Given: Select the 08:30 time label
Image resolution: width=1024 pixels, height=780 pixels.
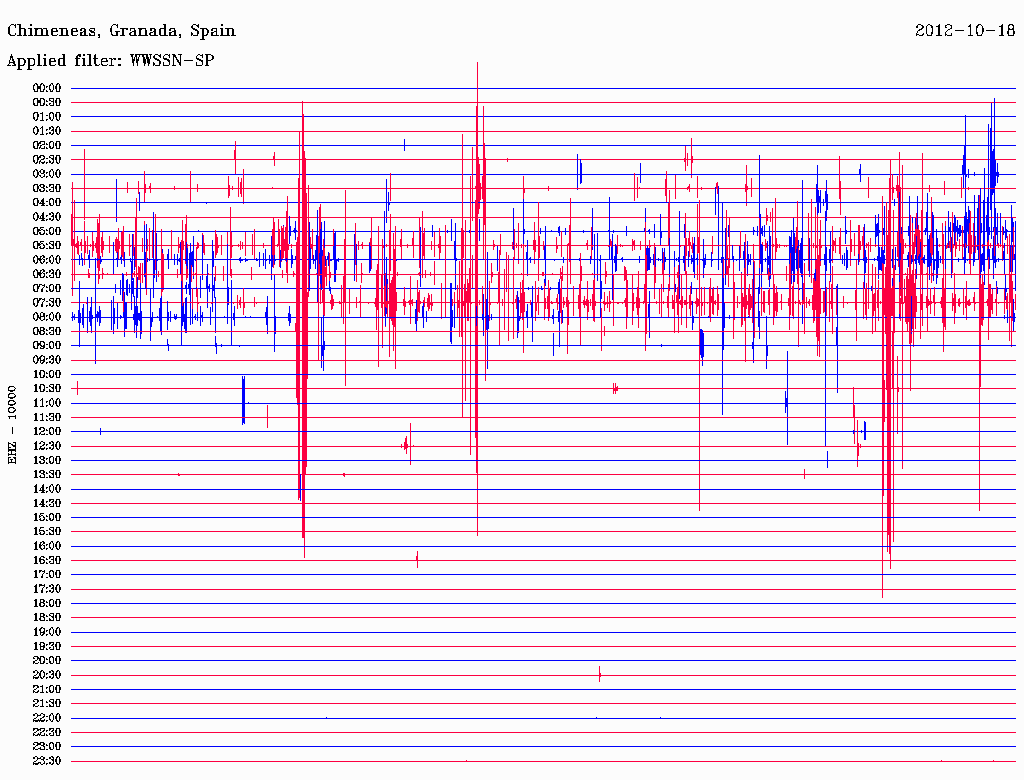Looking at the screenshot, I should [x=46, y=332].
